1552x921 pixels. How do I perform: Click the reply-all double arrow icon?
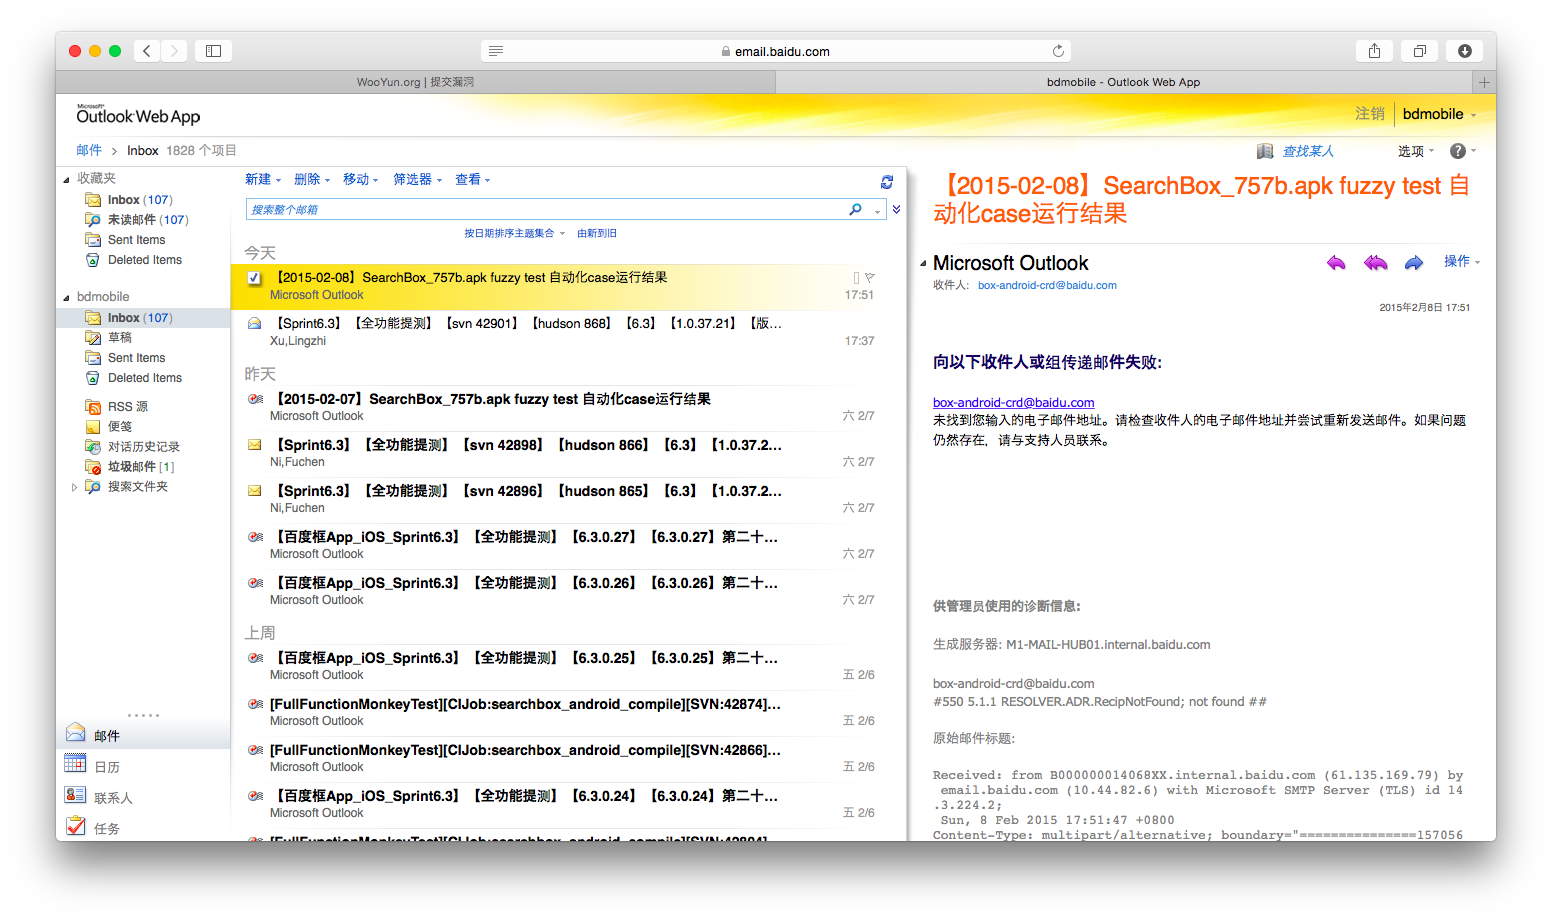coord(1376,263)
